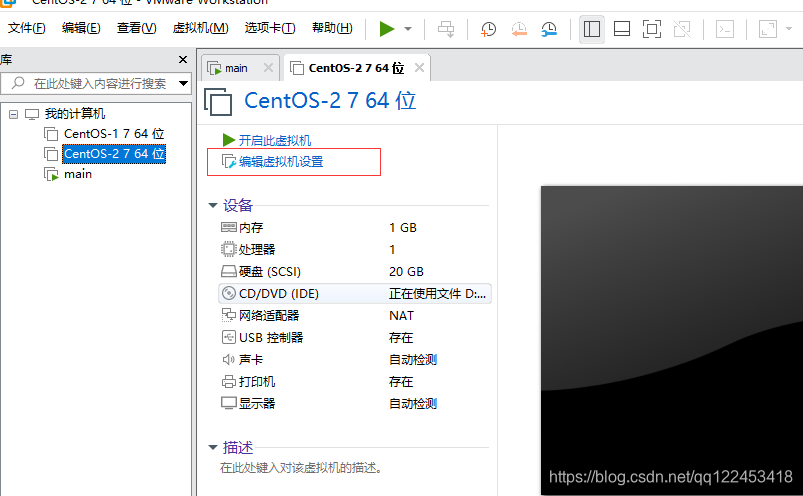The height and width of the screenshot is (496, 803).
Task: Click the unity mode toolbar icon
Action: pyautogui.click(x=682, y=29)
